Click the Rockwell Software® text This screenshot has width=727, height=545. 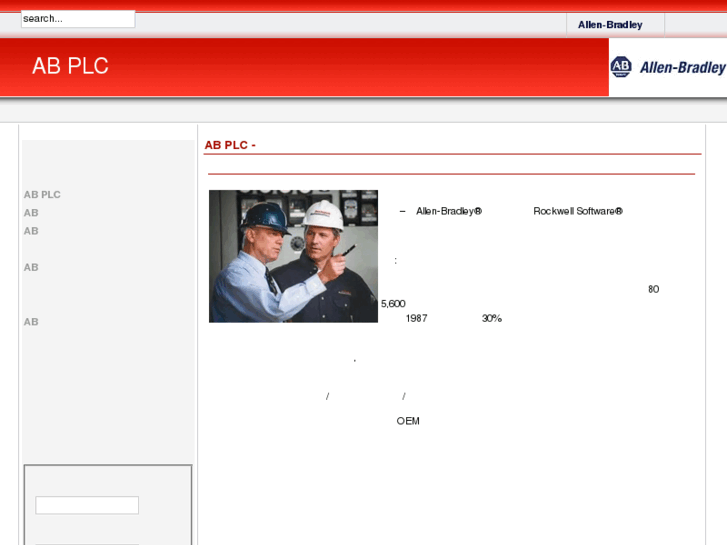(x=578, y=212)
